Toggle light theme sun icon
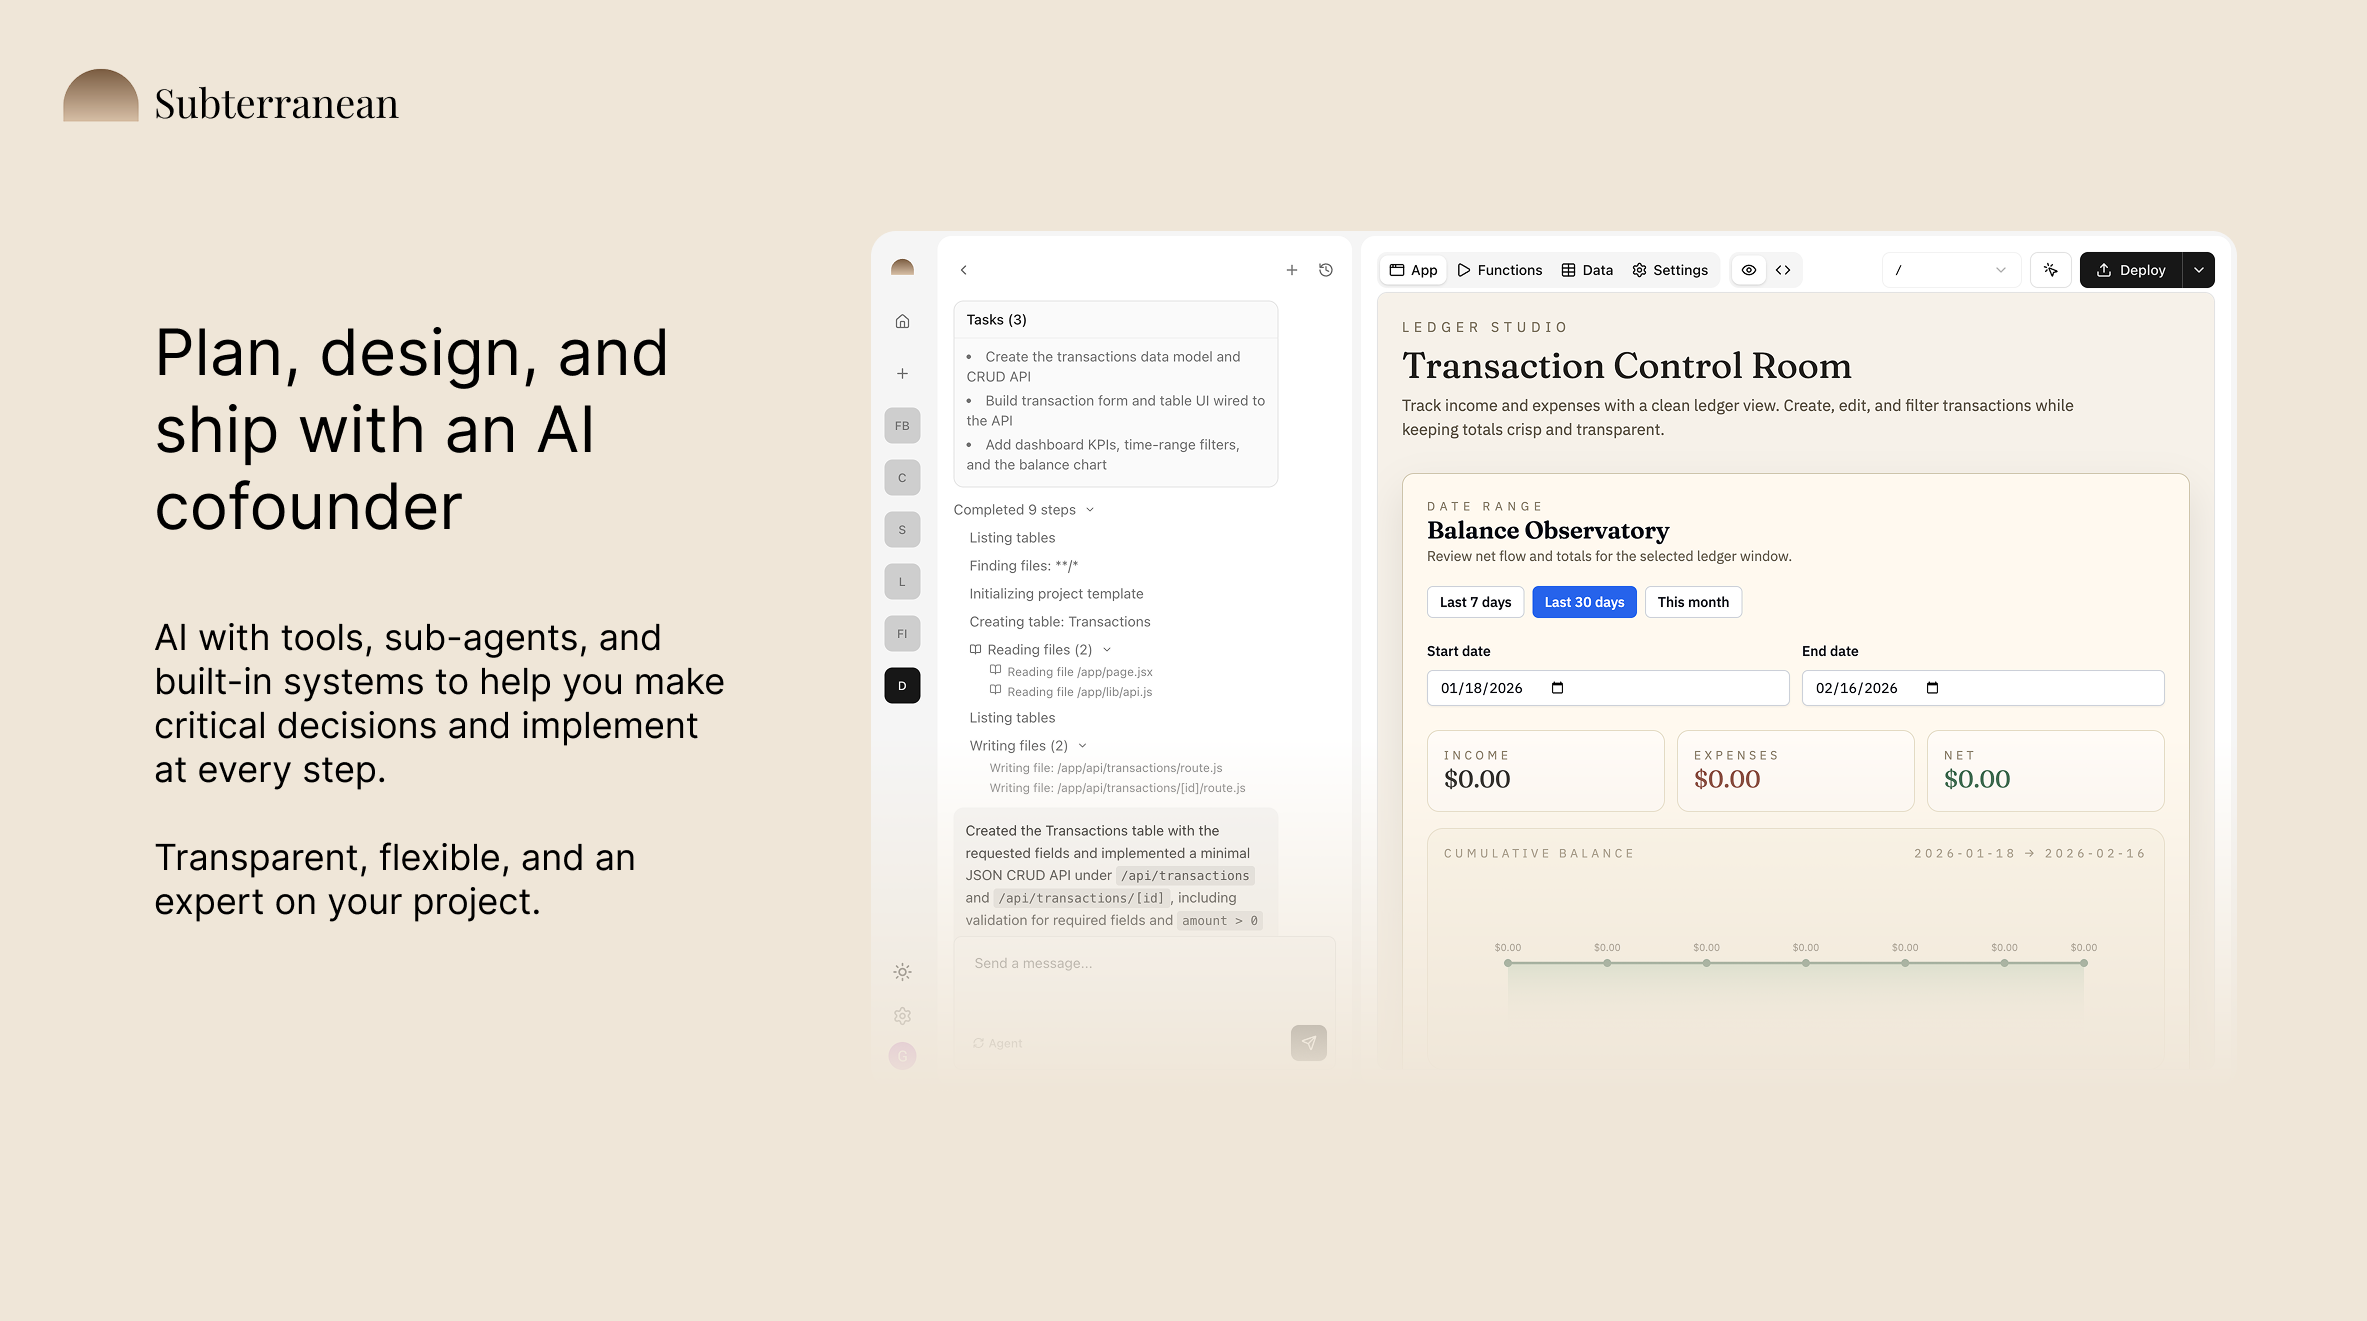The image size is (2367, 1321). point(902,972)
